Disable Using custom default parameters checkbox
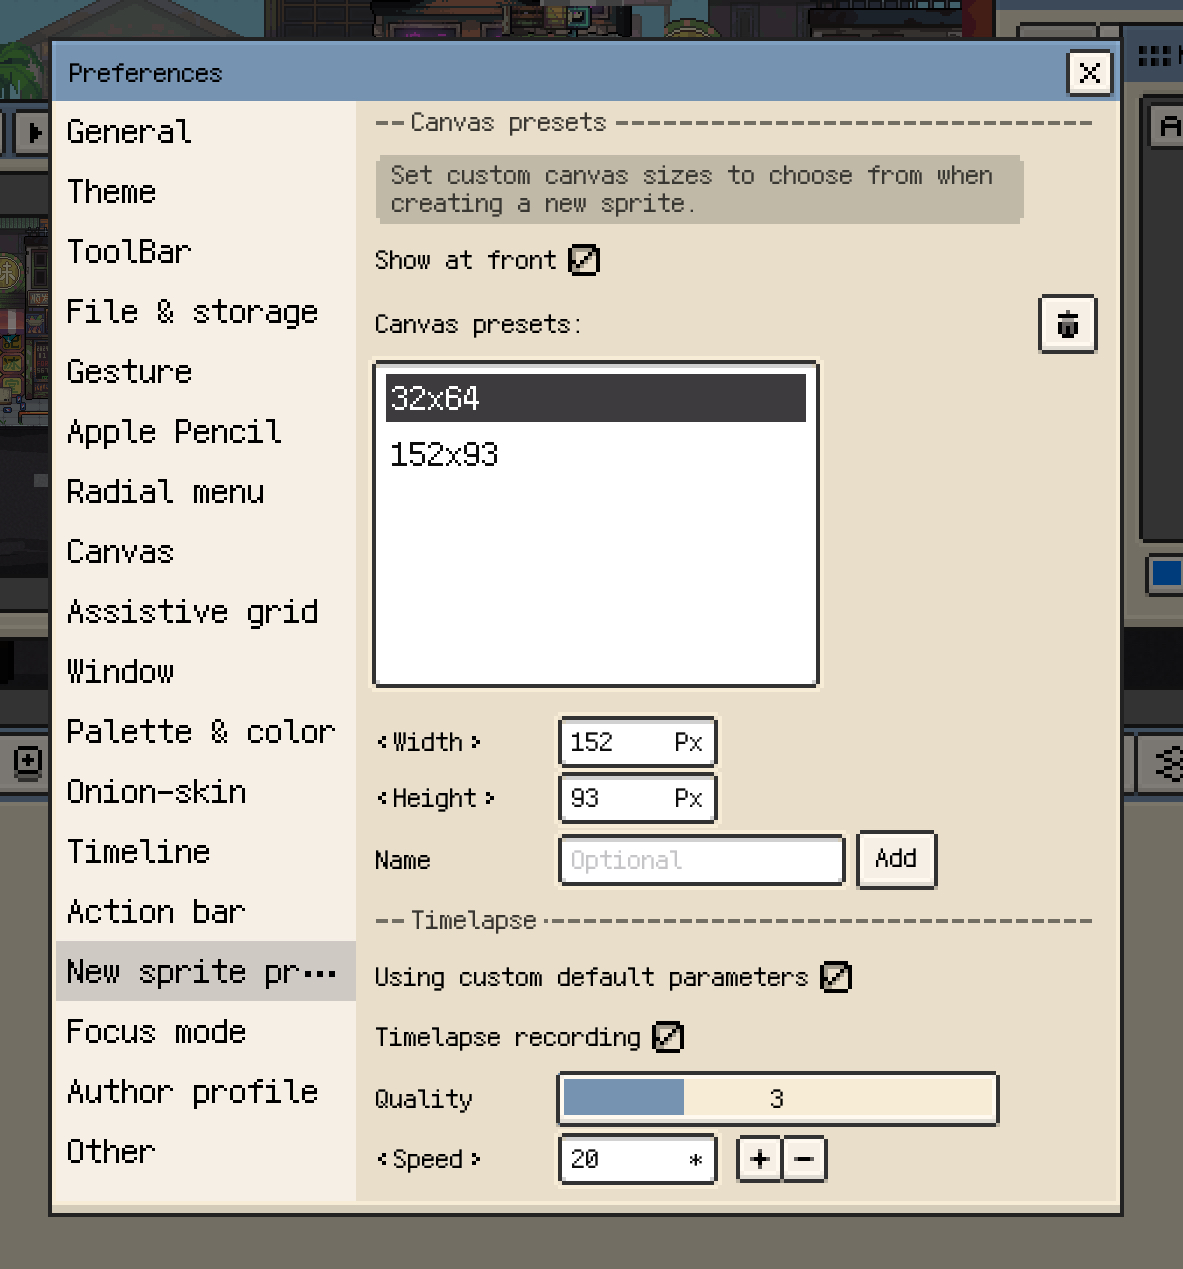Image resolution: width=1183 pixels, height=1269 pixels. click(x=835, y=977)
